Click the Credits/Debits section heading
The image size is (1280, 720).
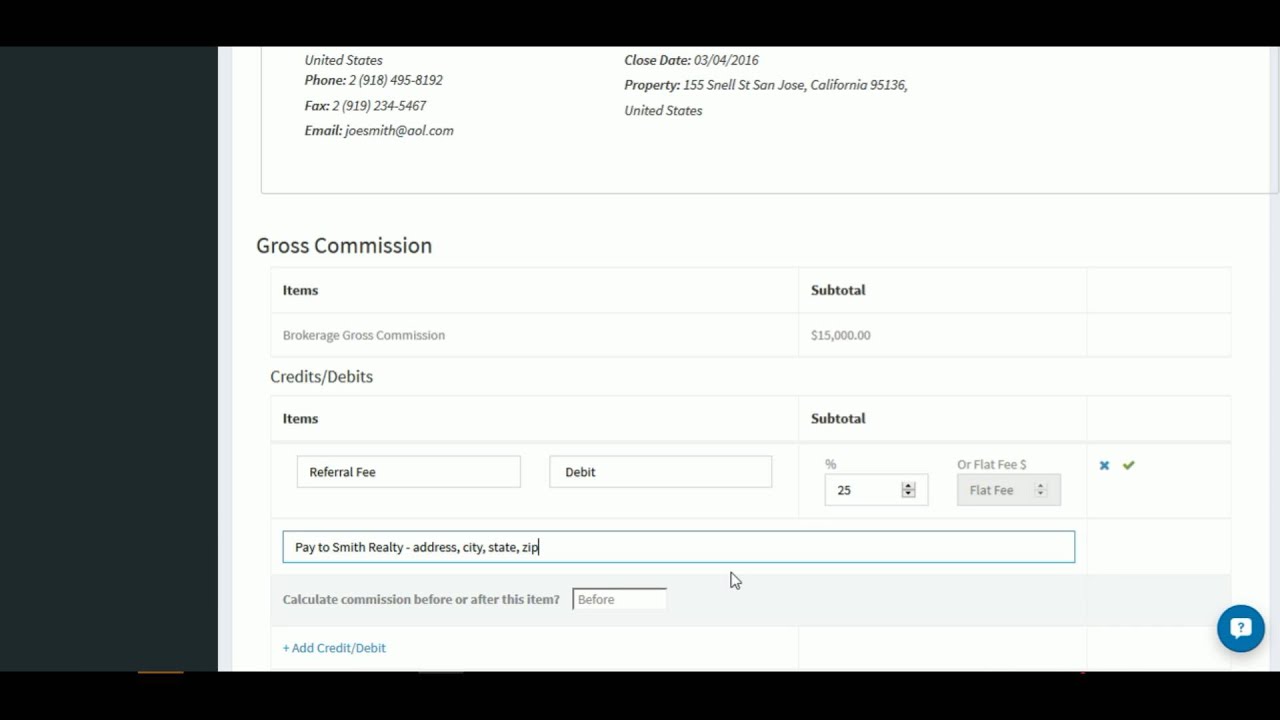click(321, 376)
